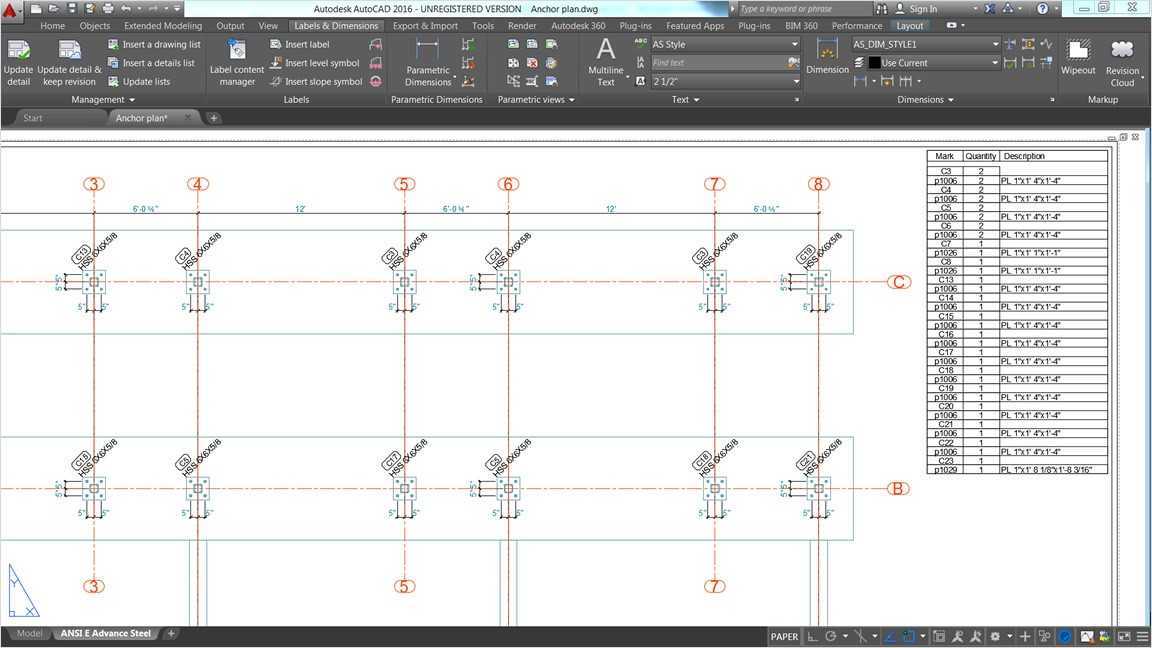Toggle 2D object snap in status bar
The width and height of the screenshot is (1152, 648).
(909, 636)
